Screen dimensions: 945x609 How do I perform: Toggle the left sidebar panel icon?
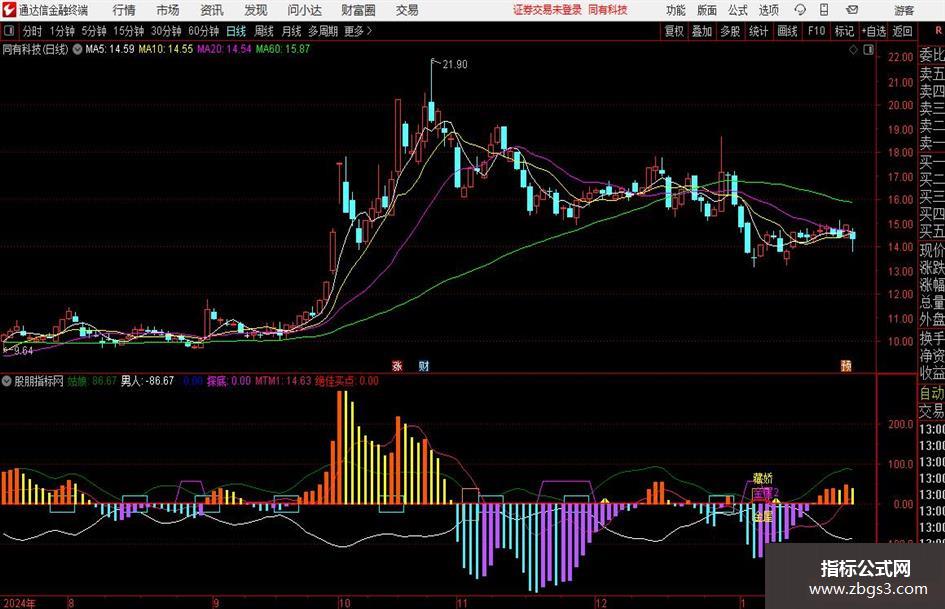tap(9, 31)
